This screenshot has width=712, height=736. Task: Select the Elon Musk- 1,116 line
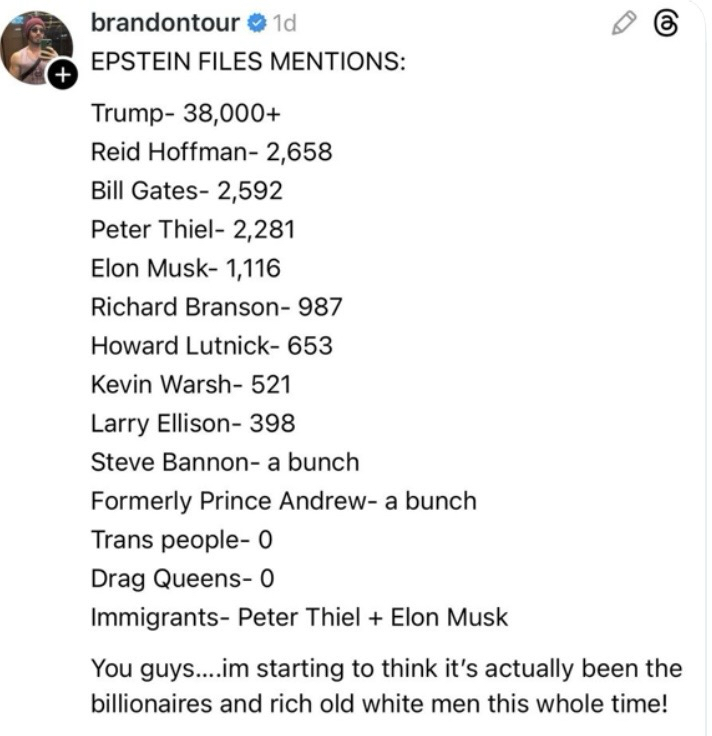point(185,269)
